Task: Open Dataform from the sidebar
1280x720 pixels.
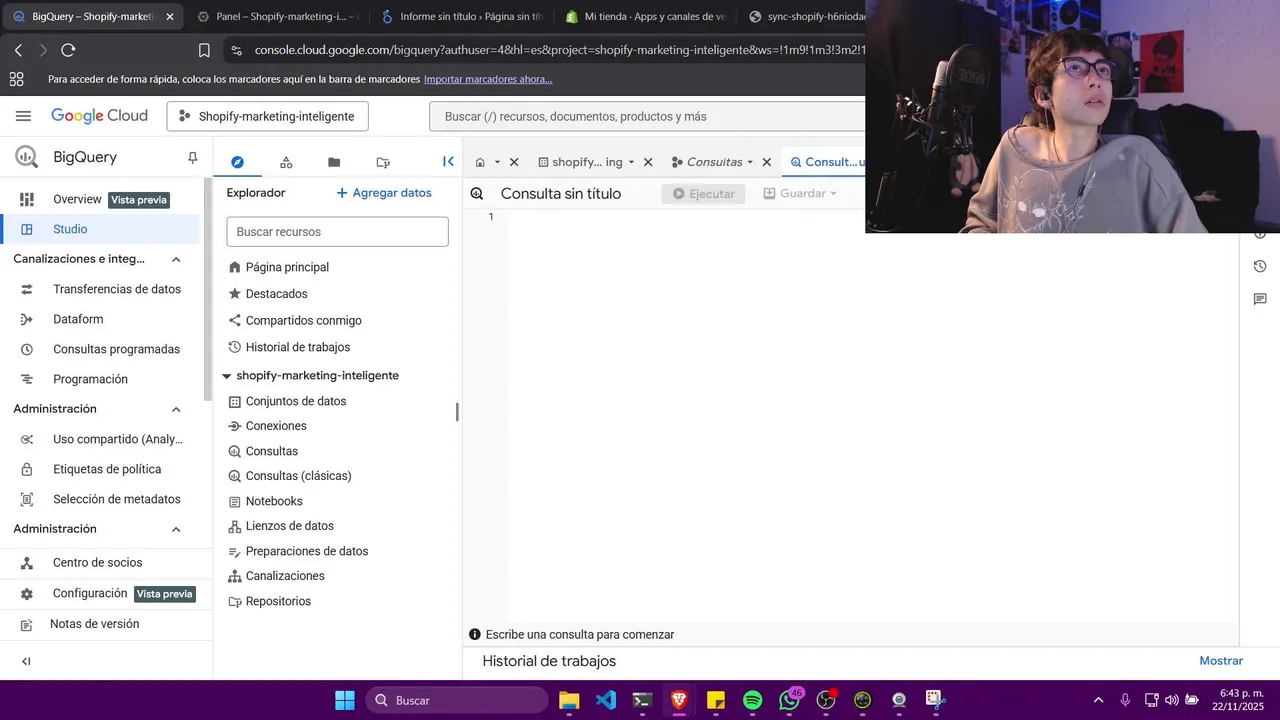Action: [100, 319]
